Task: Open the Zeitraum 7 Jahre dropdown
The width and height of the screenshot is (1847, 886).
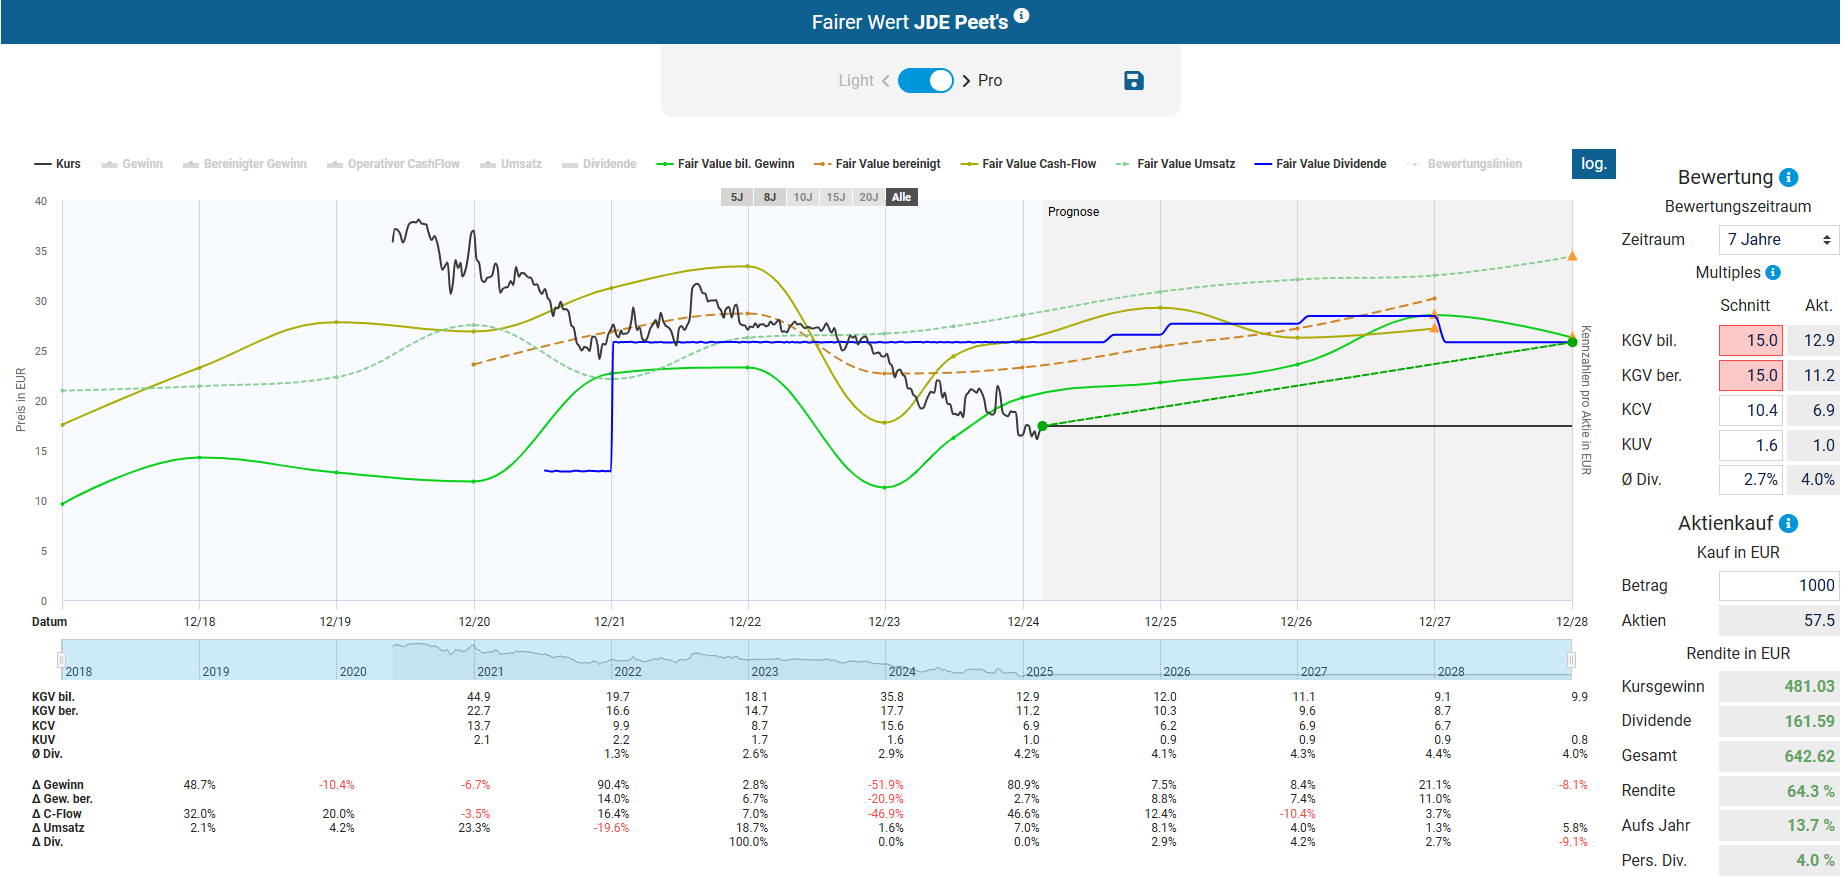Action: (x=1778, y=240)
